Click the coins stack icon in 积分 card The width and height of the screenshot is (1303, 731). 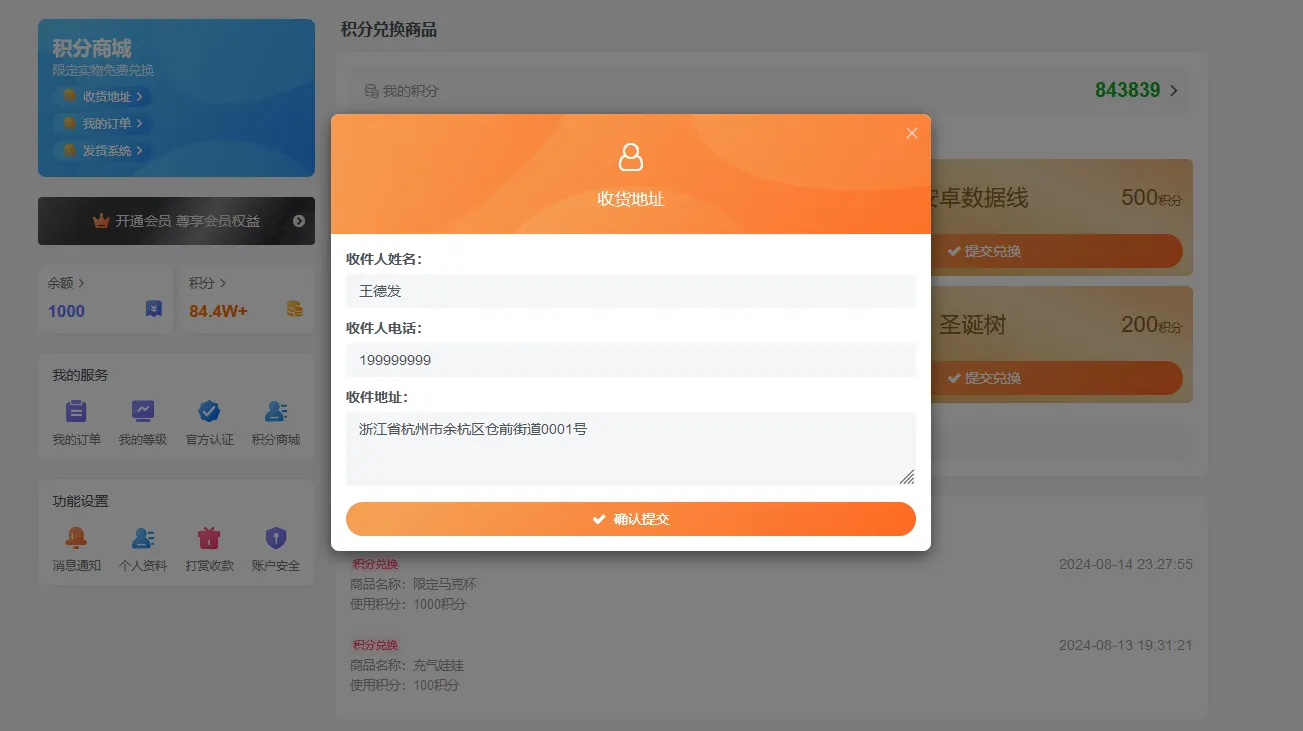pyautogui.click(x=294, y=309)
